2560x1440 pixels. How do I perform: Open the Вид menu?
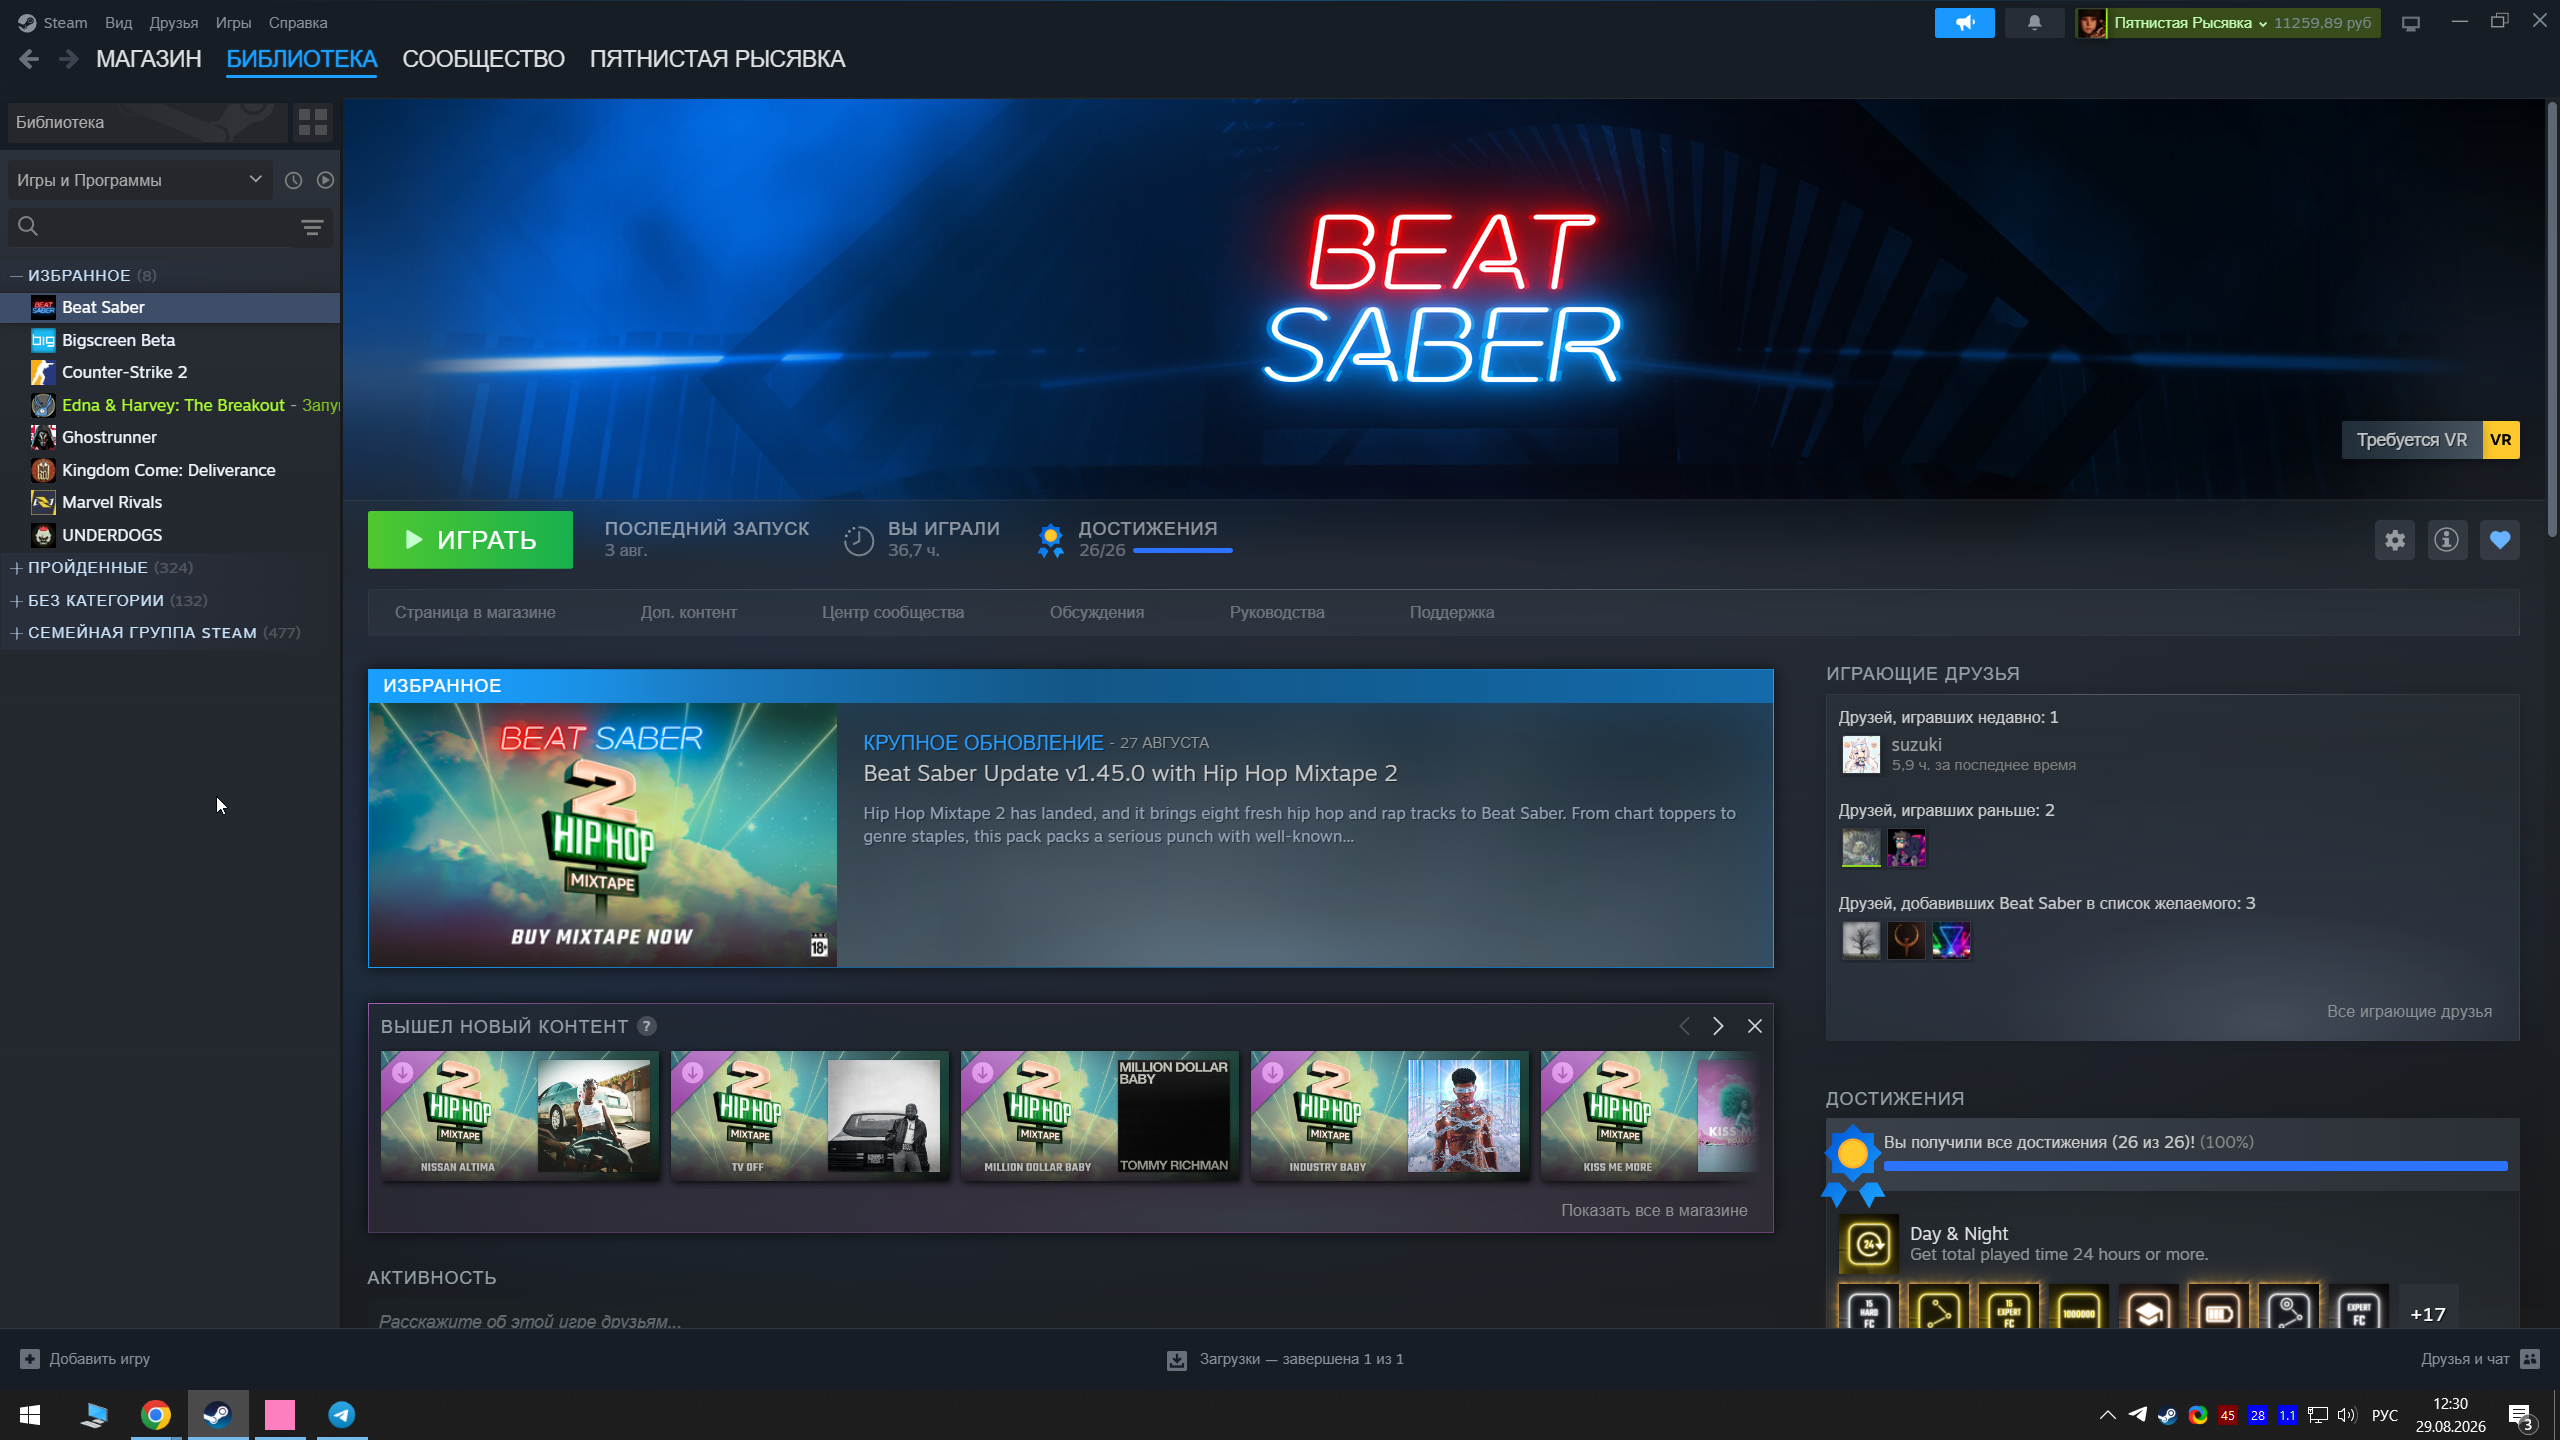118,23
